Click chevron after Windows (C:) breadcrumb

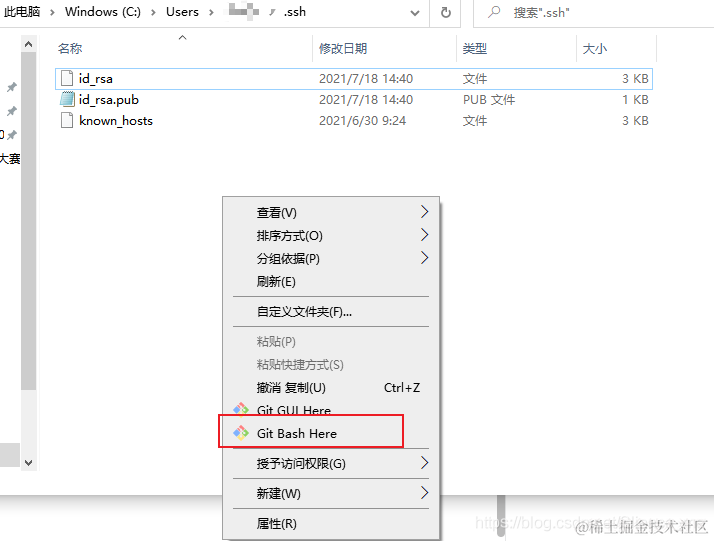153,12
